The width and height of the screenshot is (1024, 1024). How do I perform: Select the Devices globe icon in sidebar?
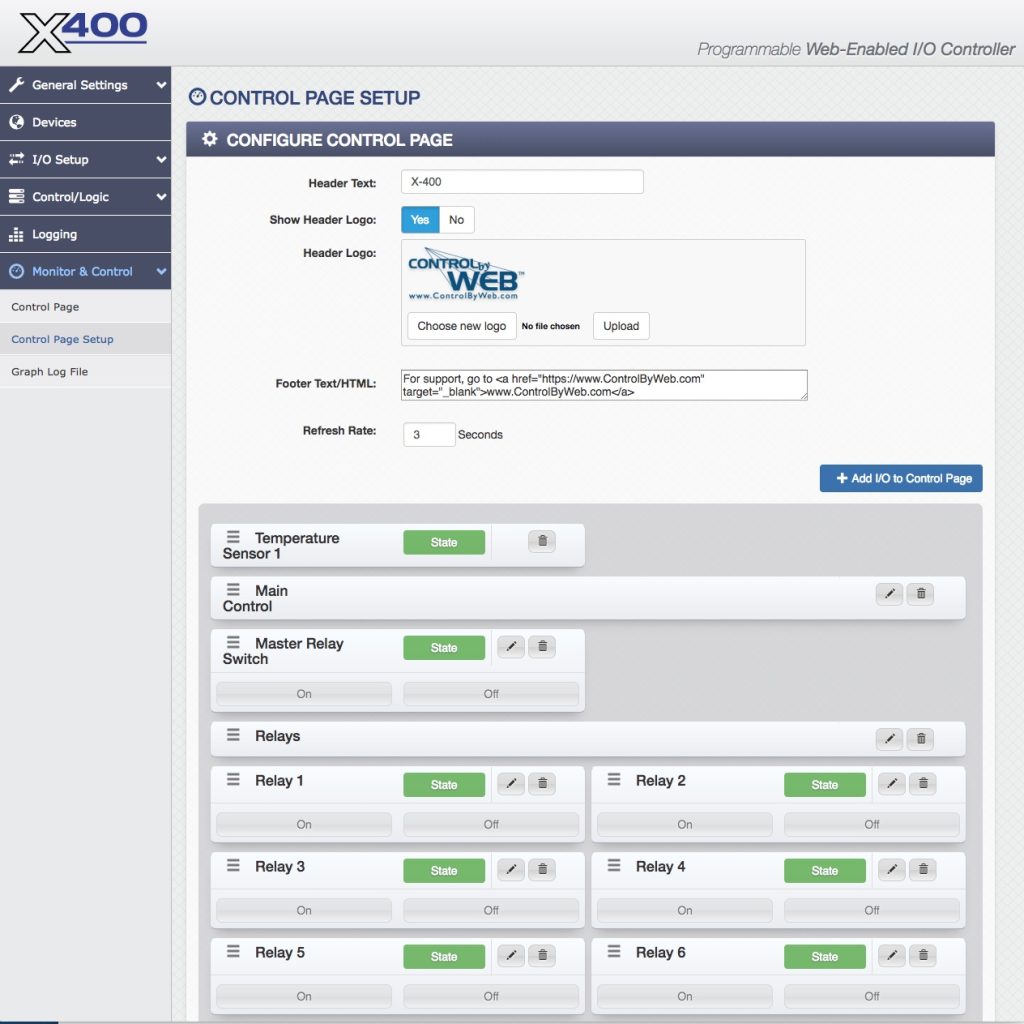click(17, 122)
